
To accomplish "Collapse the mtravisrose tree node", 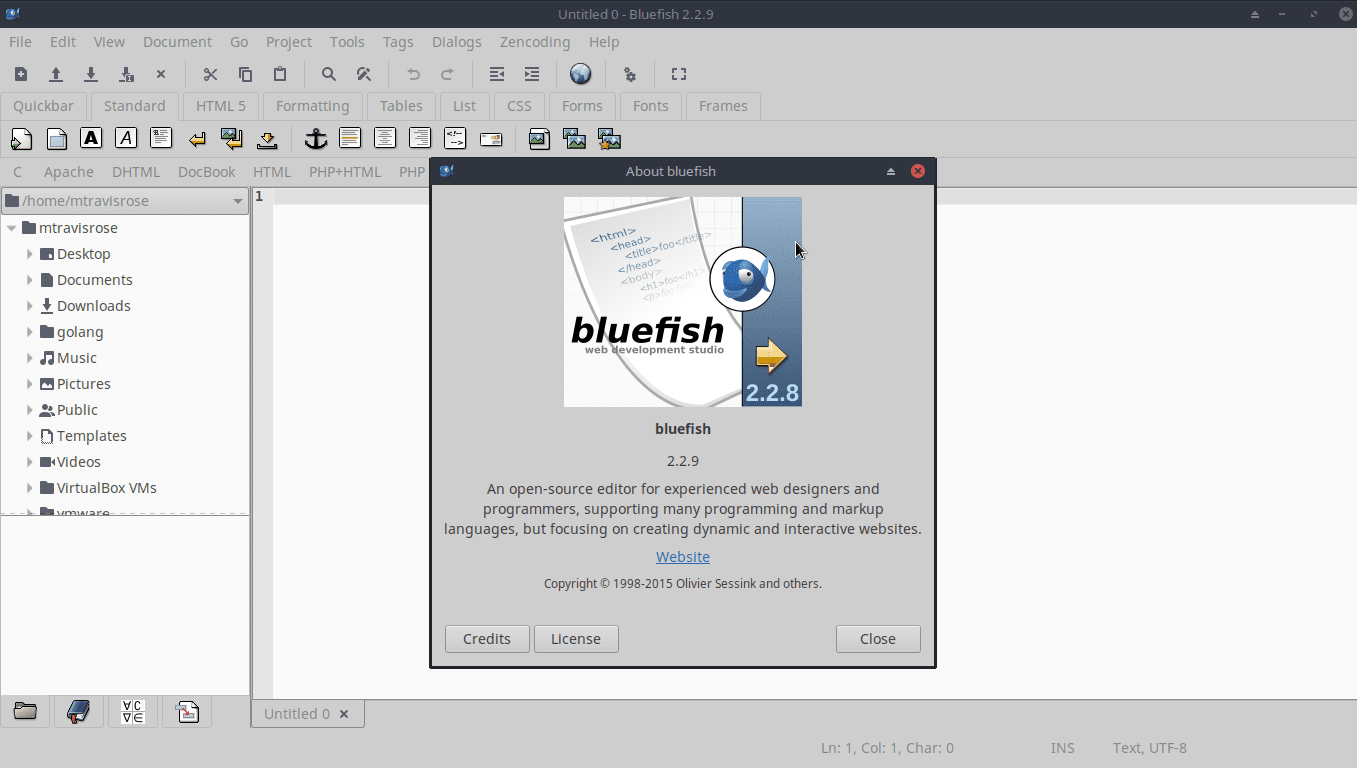I will (x=12, y=228).
